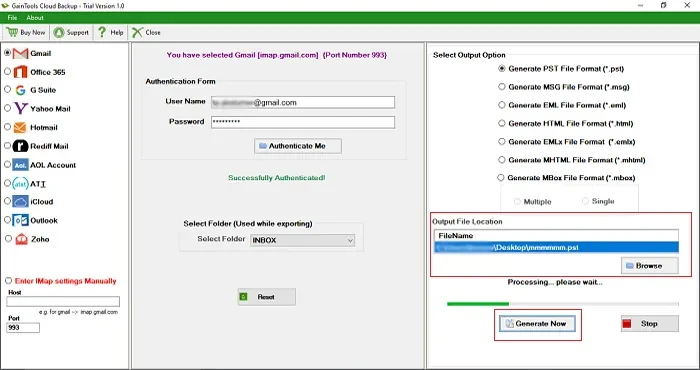The width and height of the screenshot is (700, 370).
Task: Click the FileName column header
Action: pyautogui.click(x=556, y=236)
